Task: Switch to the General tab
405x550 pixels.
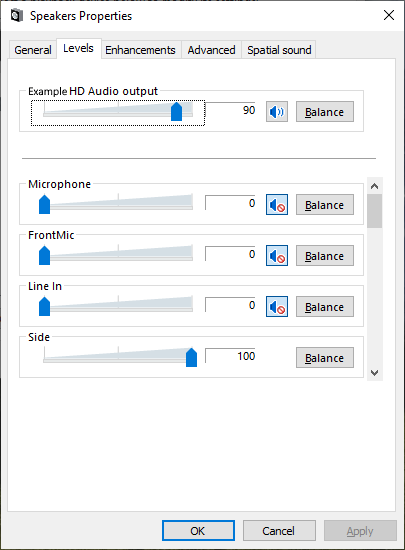Action: (x=33, y=50)
